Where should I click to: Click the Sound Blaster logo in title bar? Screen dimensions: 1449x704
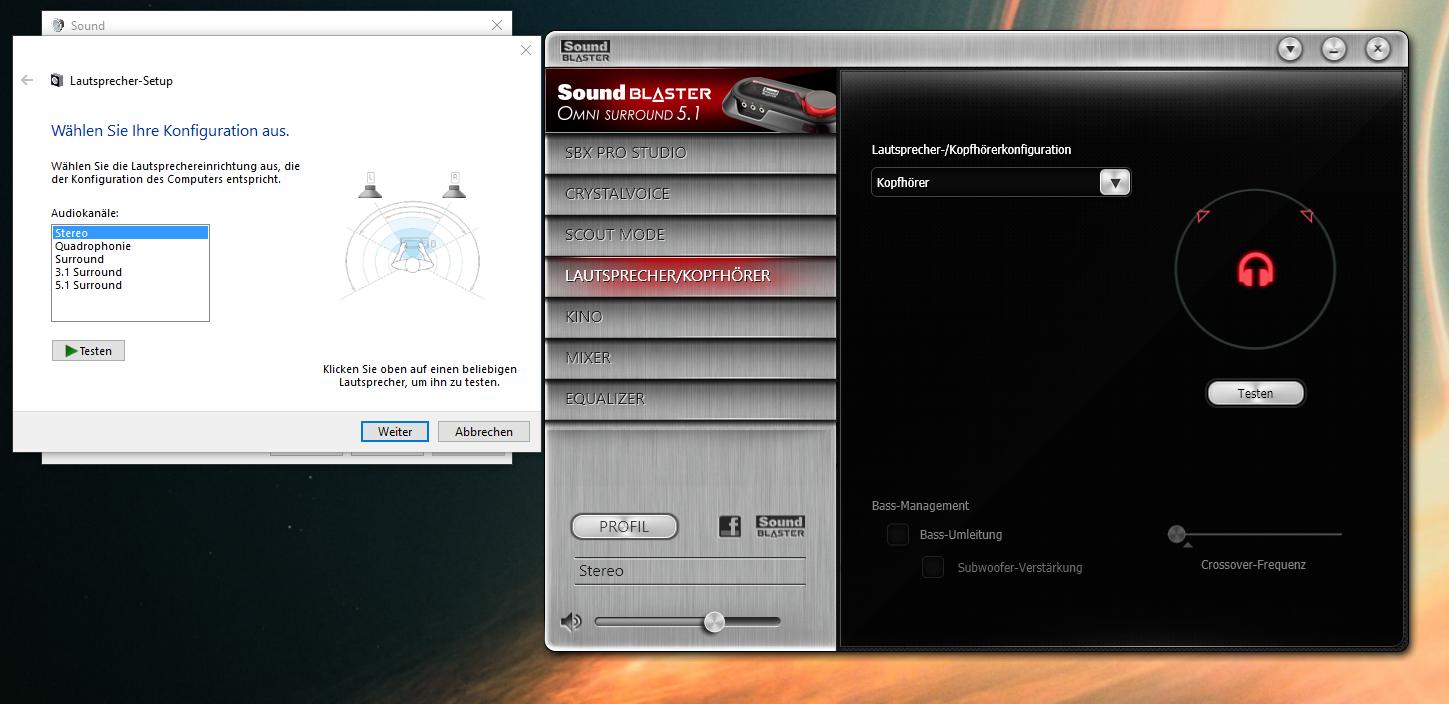pos(586,51)
